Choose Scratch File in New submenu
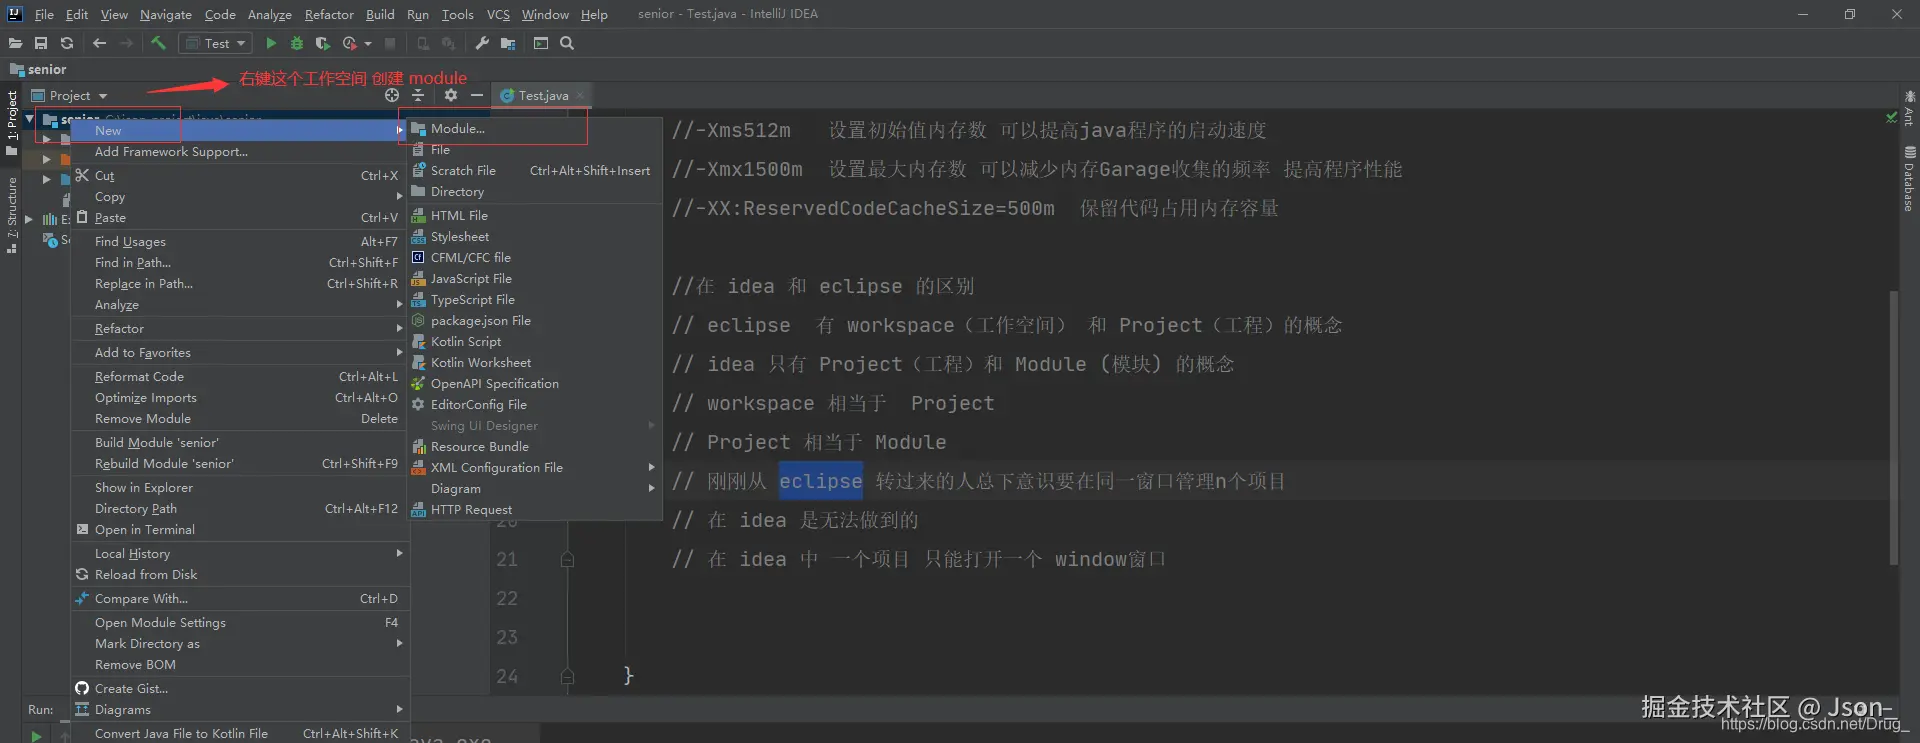 (534, 170)
